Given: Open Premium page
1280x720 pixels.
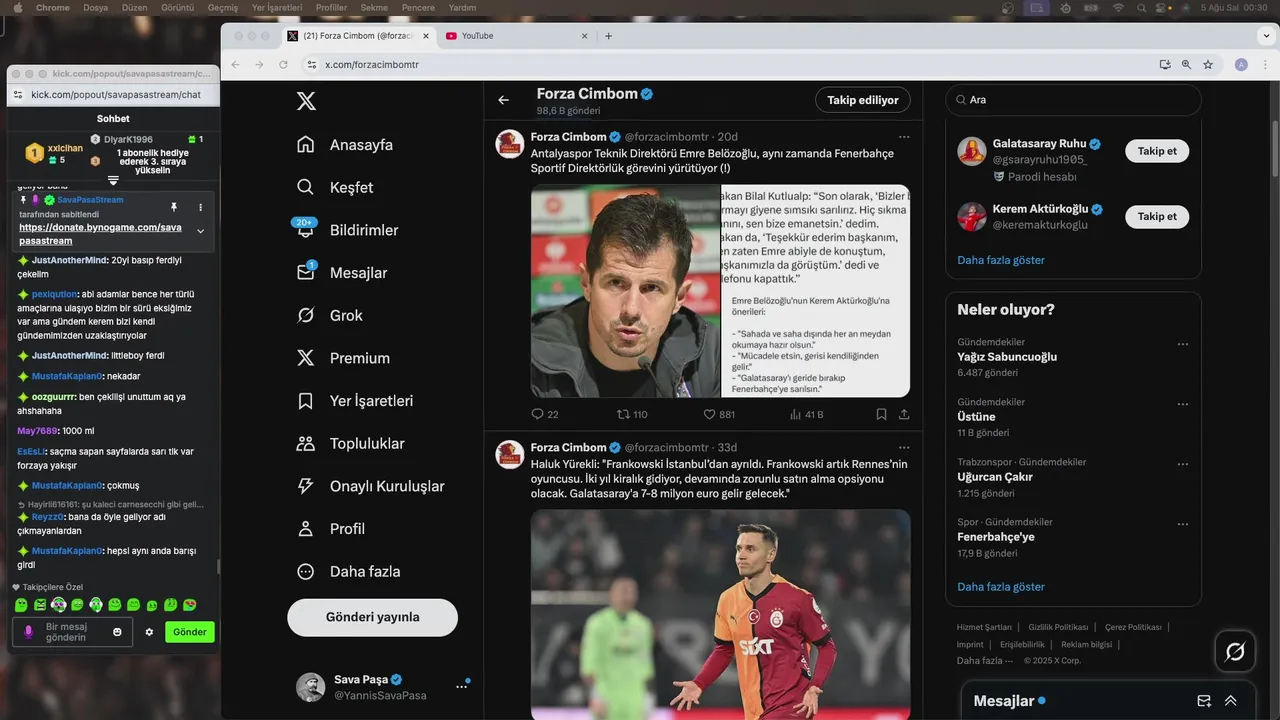Looking at the screenshot, I should click(343, 358).
